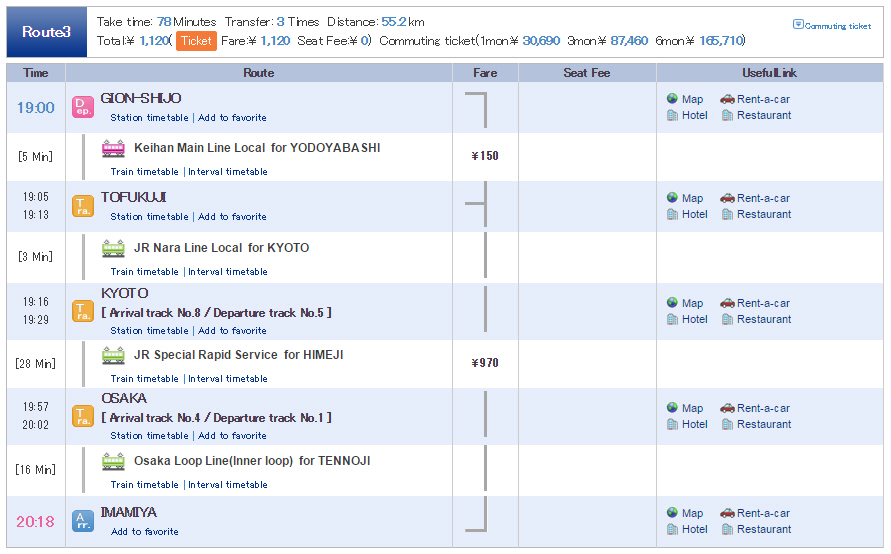Image resolution: width=891 pixels, height=554 pixels.
Task: Open Rent-a-car link in KYOTO row
Action: click(763, 303)
